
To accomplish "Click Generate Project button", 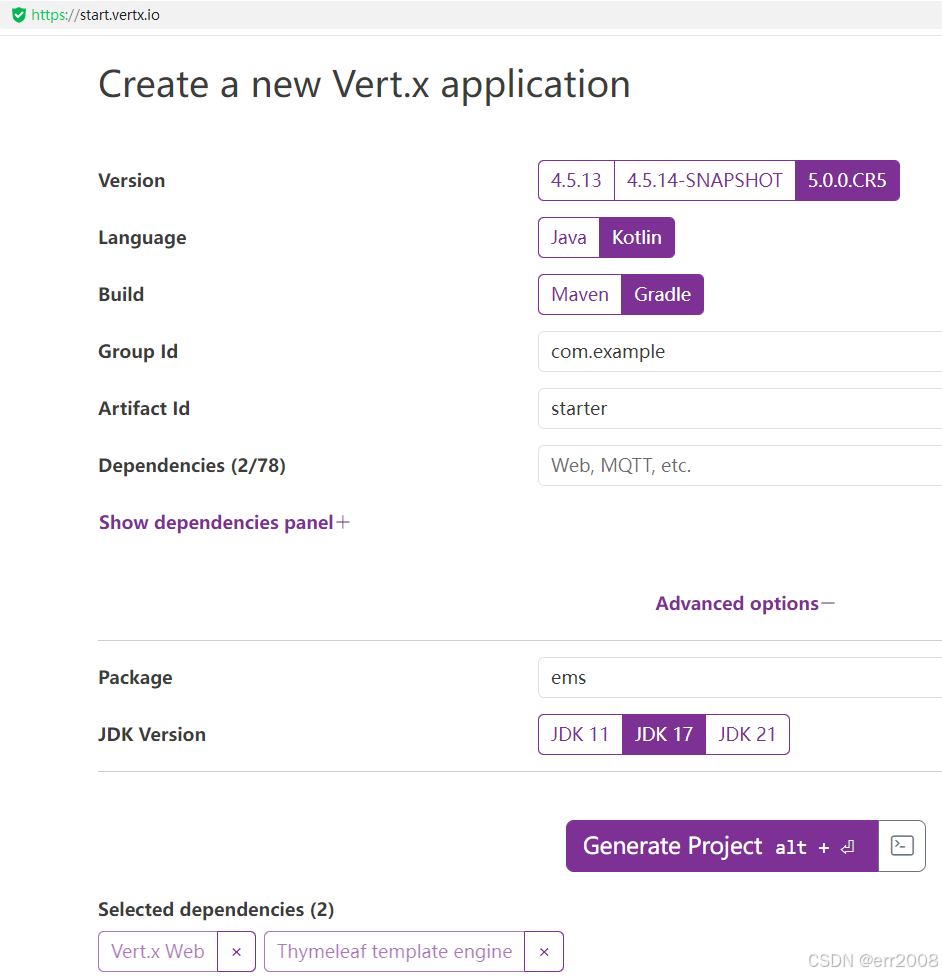I will pos(722,845).
